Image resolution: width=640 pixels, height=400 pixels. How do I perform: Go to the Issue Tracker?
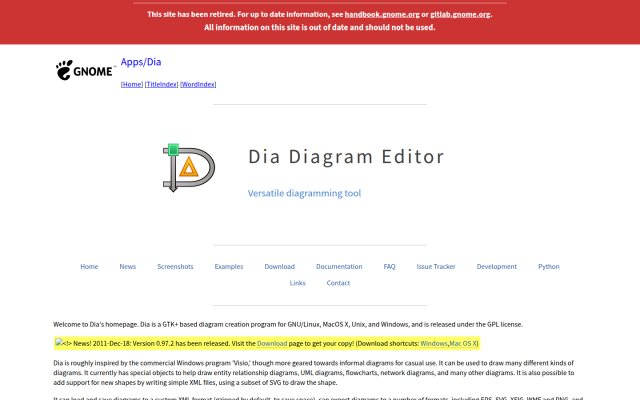[436, 267]
